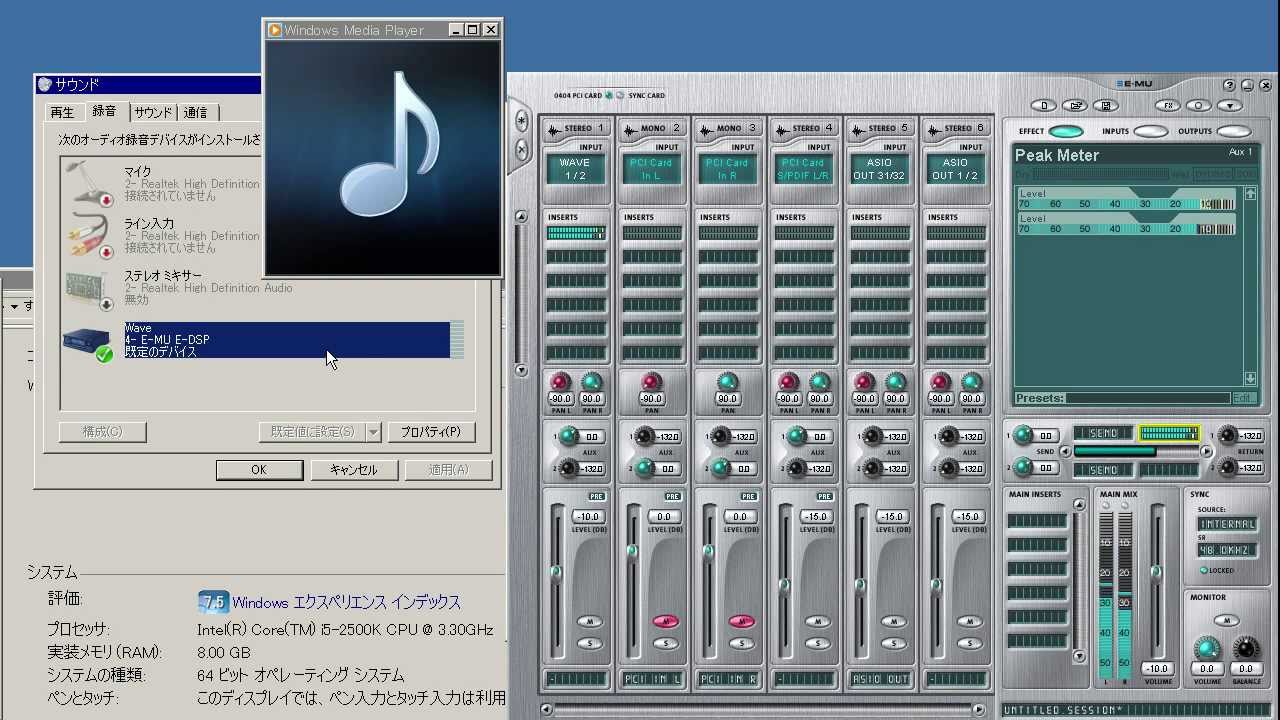
Task: Adjust the Stereo 6 strip level fader
Action: [936, 586]
